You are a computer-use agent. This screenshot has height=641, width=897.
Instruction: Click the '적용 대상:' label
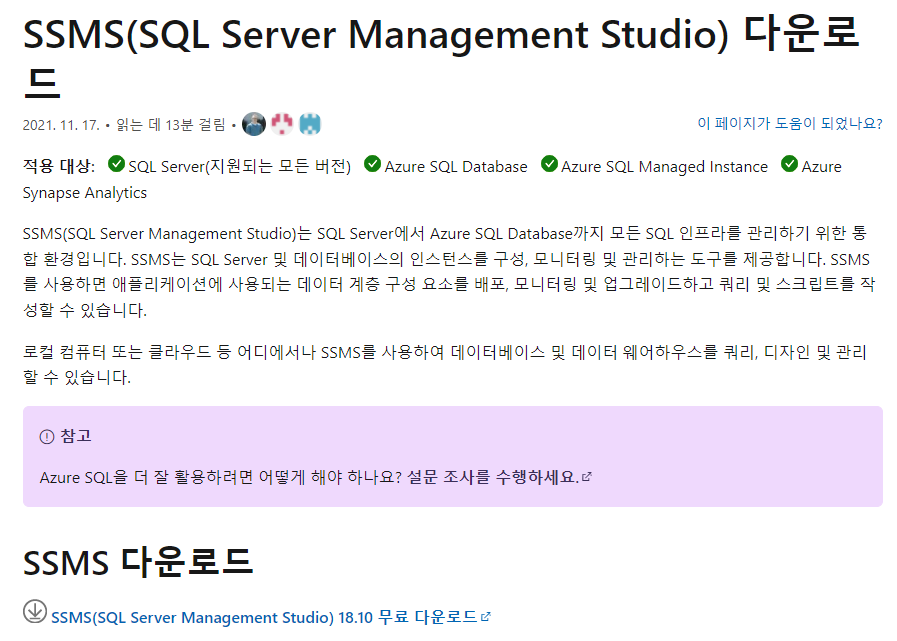tap(59, 166)
